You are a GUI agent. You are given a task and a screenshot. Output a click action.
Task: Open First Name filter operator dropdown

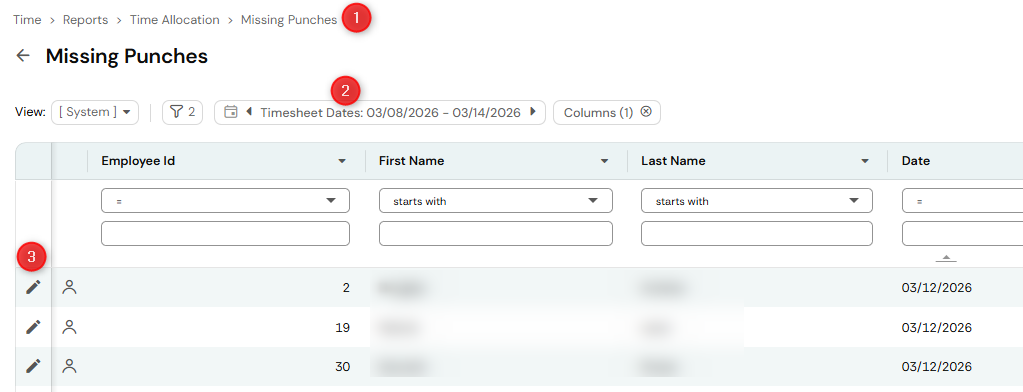click(x=496, y=201)
